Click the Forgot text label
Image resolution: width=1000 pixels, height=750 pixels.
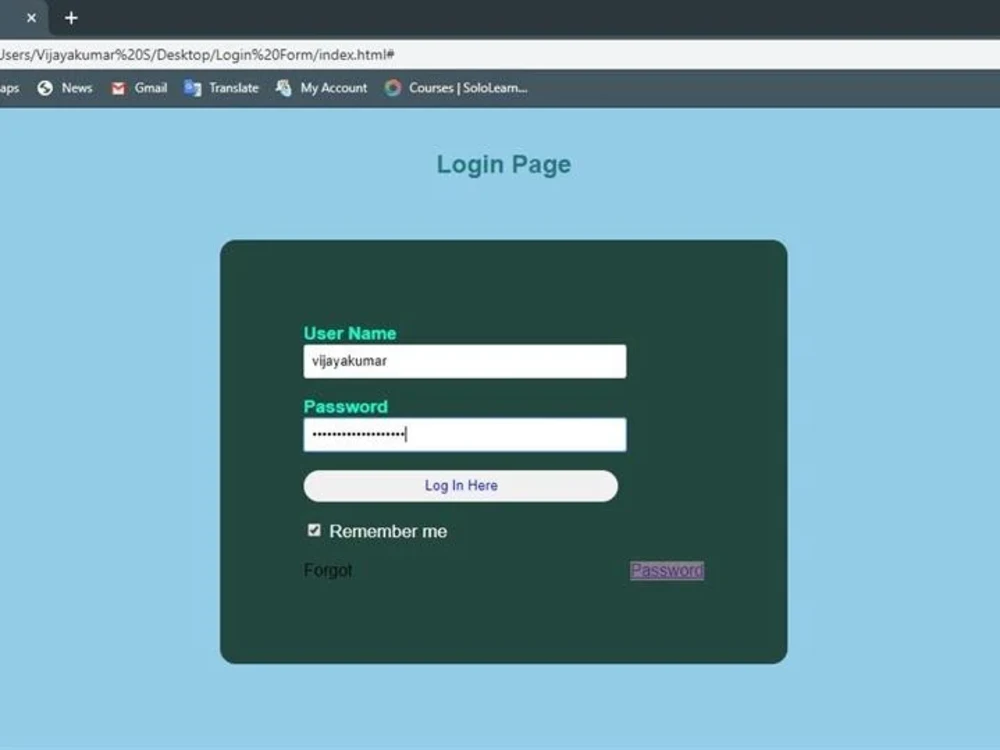click(328, 570)
